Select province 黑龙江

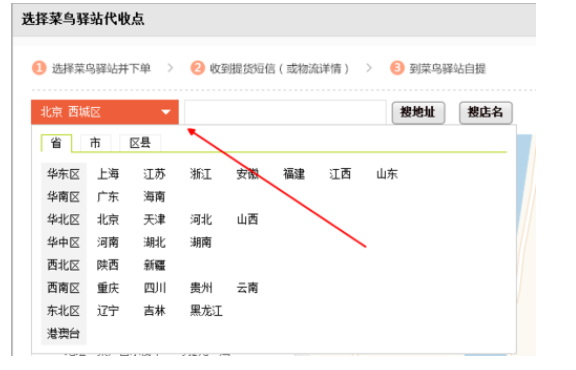206,311
